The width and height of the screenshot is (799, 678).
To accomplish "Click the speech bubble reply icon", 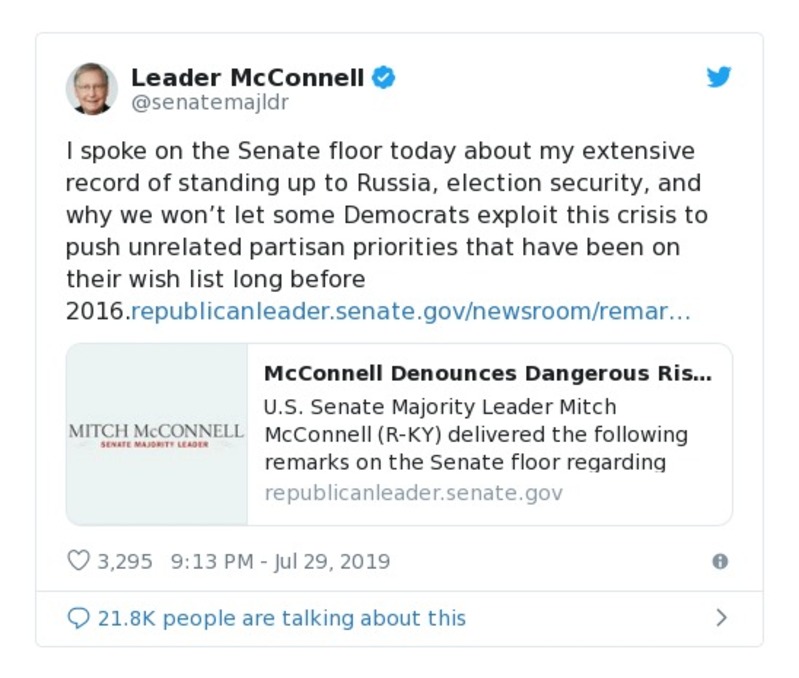I will tap(78, 618).
